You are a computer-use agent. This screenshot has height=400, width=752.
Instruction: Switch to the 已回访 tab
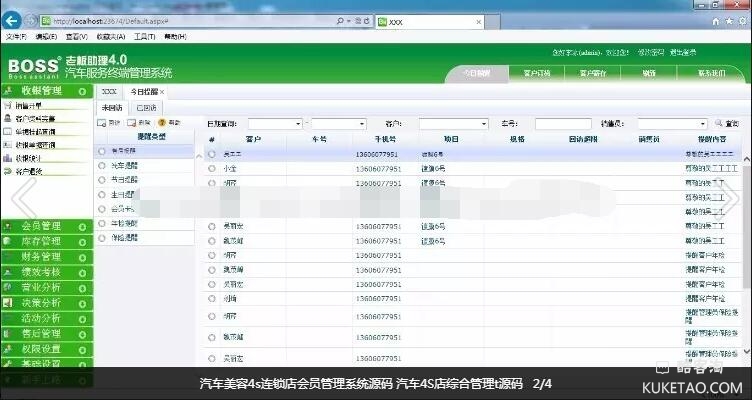[146, 108]
